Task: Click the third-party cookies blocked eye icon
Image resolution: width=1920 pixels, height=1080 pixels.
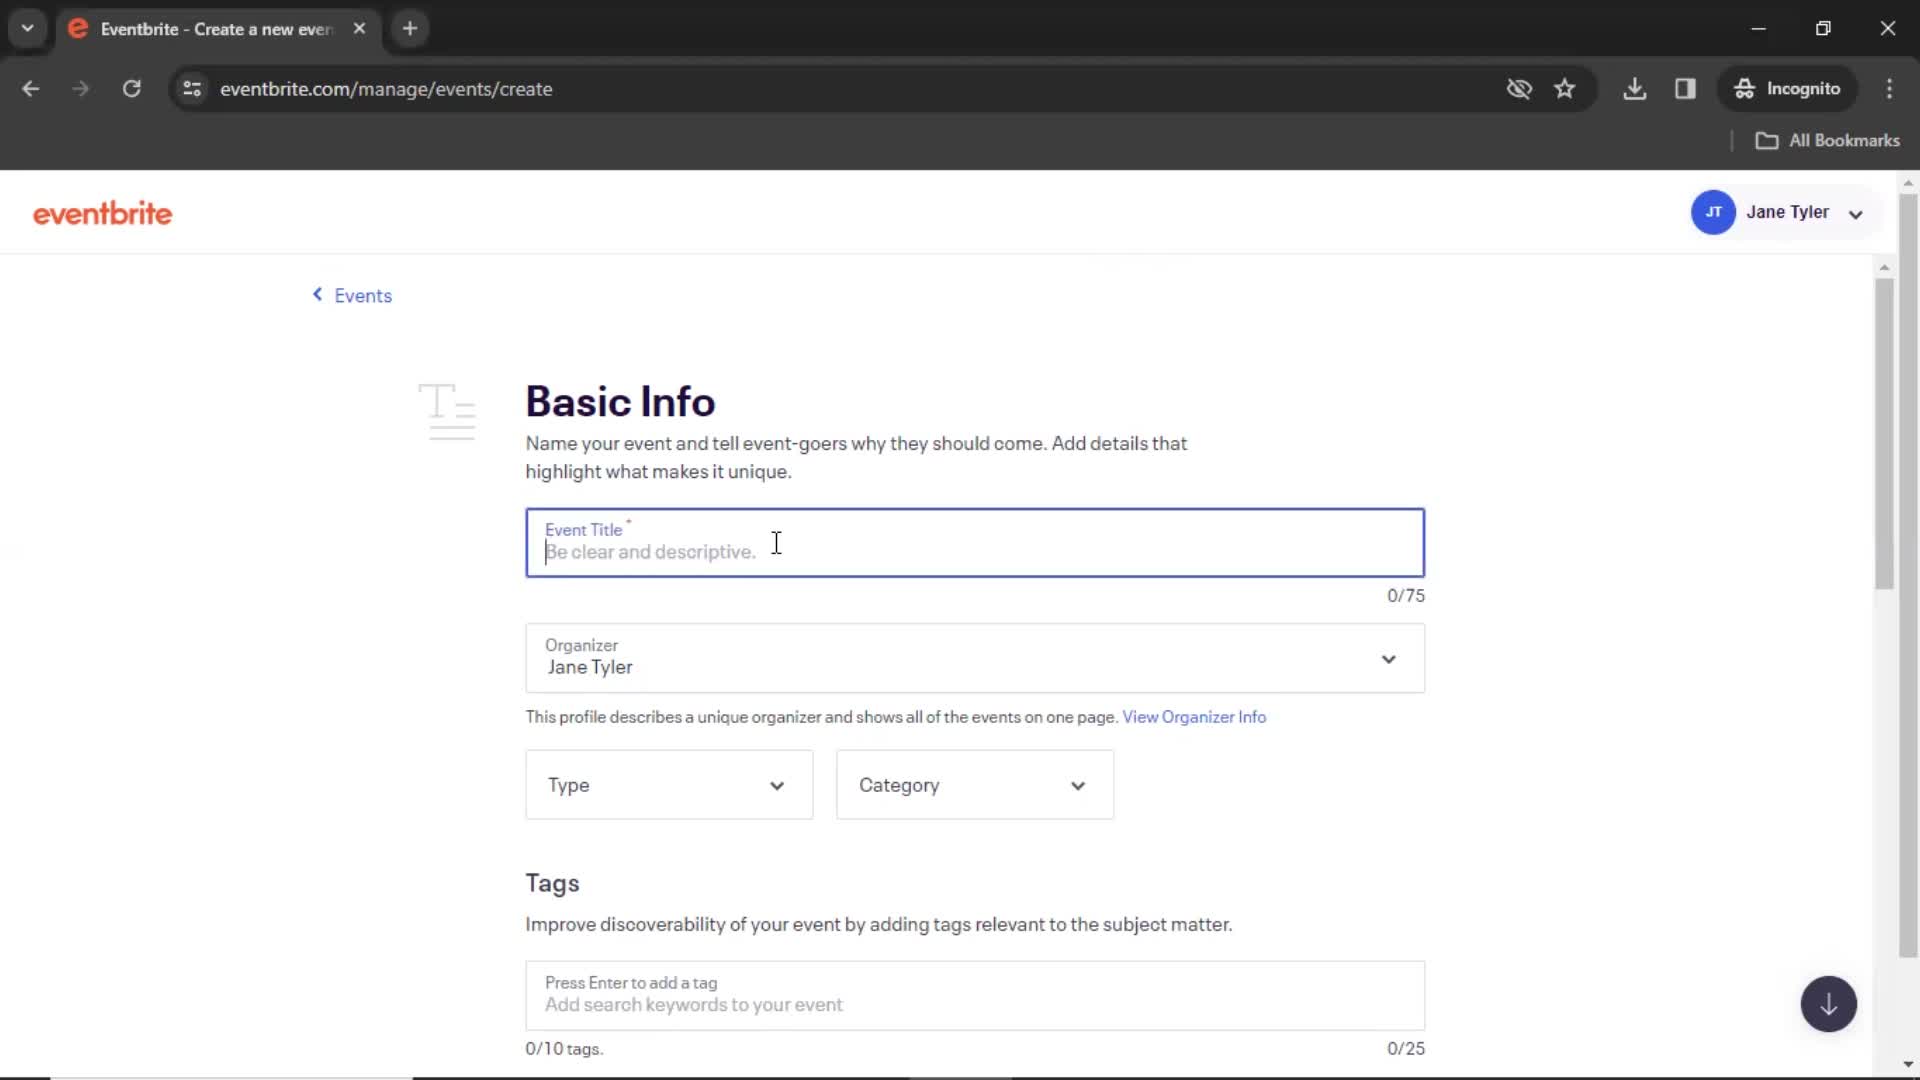Action: coord(1519,89)
